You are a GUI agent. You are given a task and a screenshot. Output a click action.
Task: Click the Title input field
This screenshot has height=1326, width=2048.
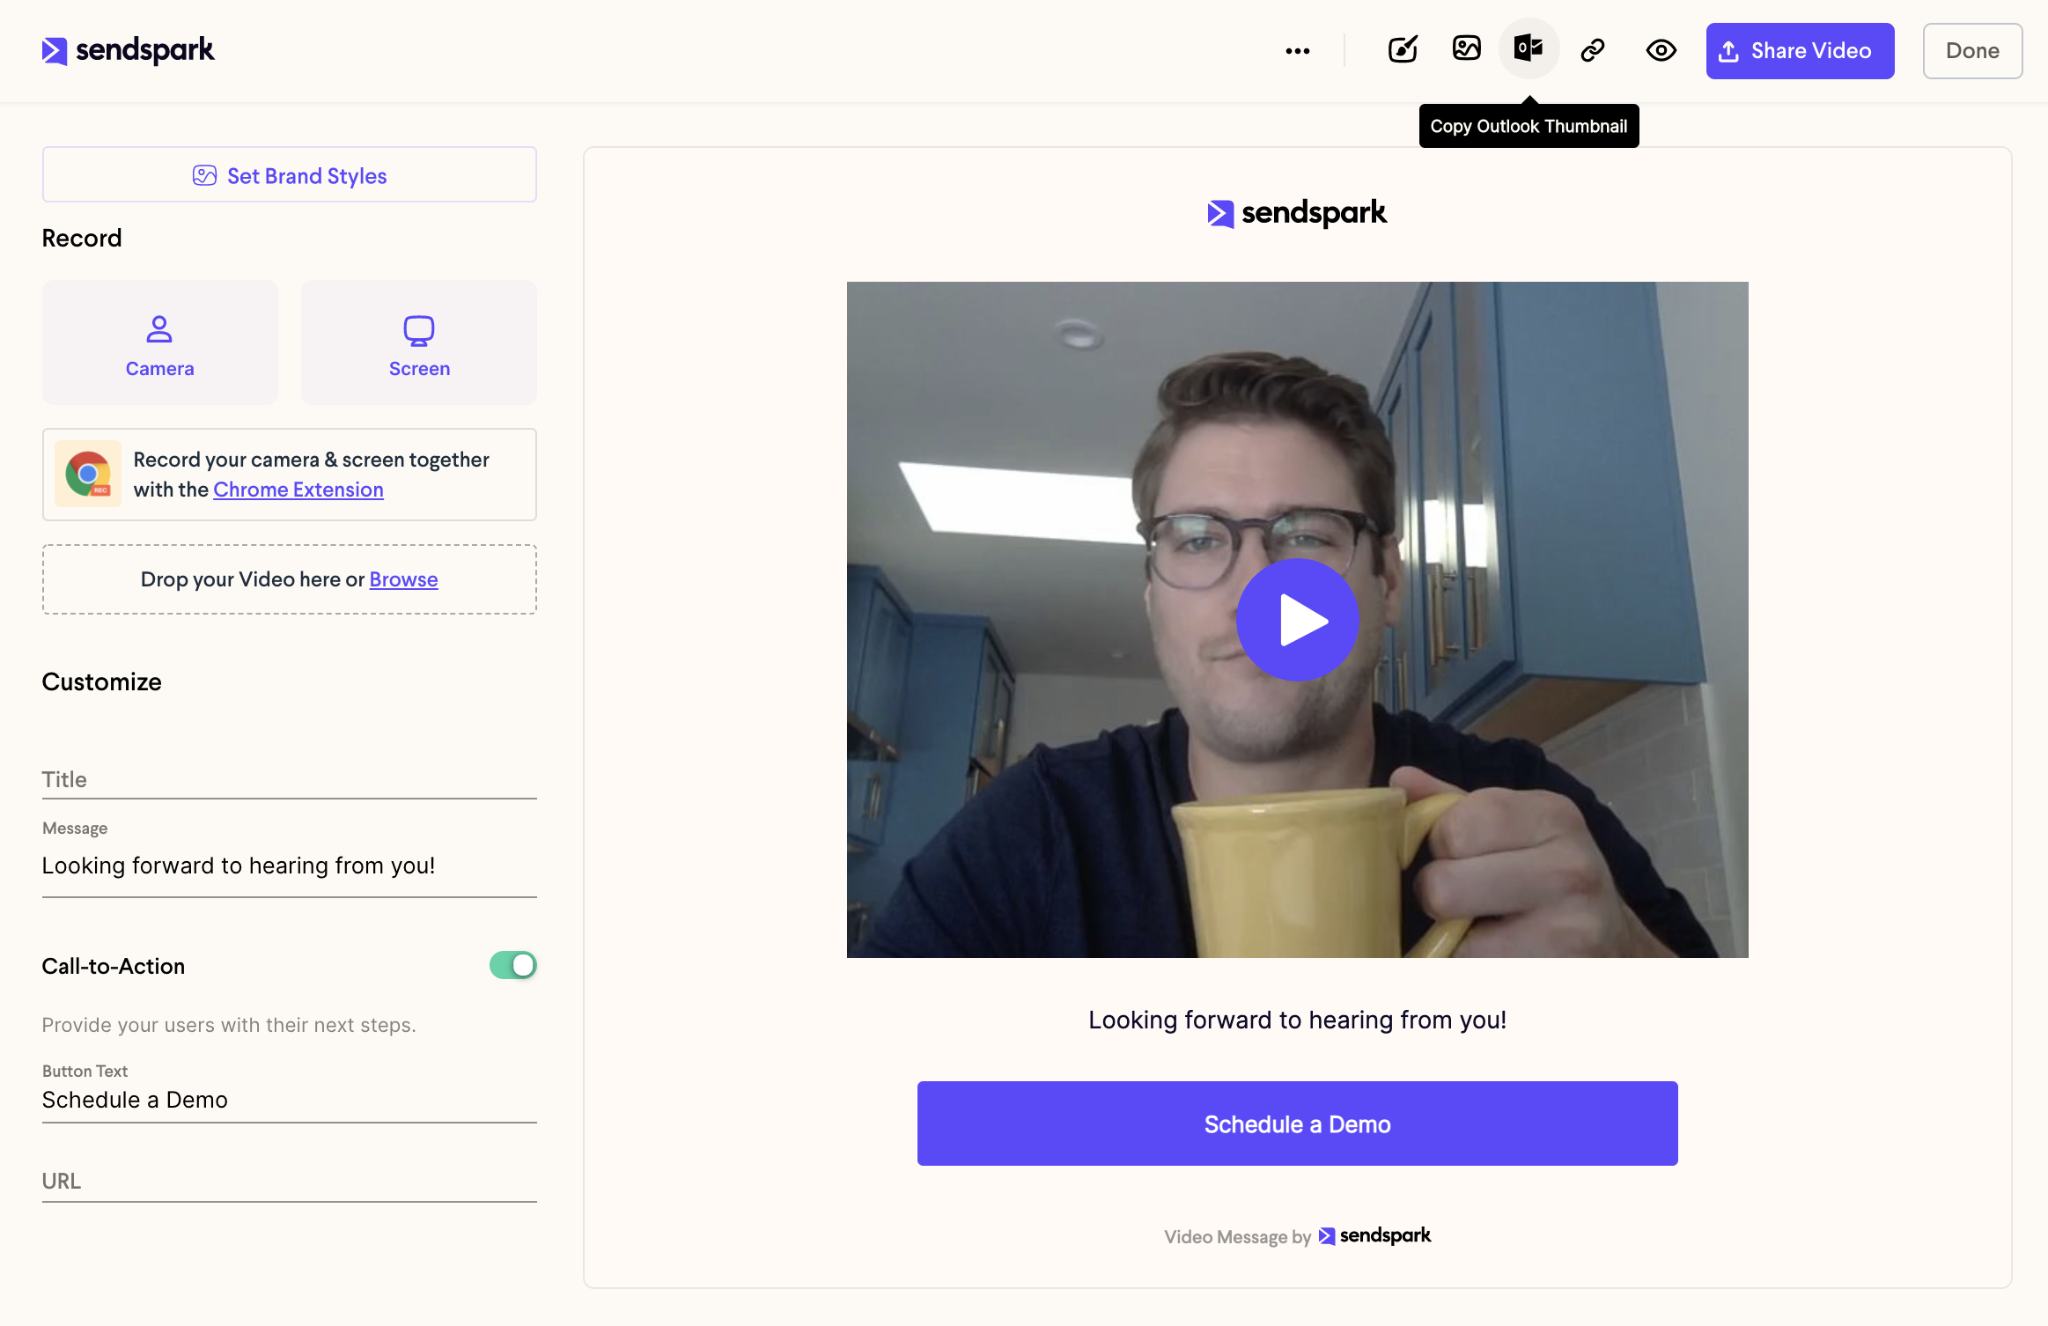289,779
